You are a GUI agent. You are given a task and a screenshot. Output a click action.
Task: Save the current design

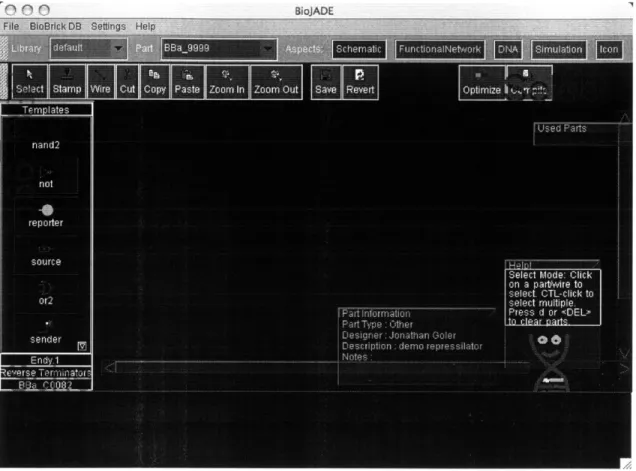click(x=326, y=82)
